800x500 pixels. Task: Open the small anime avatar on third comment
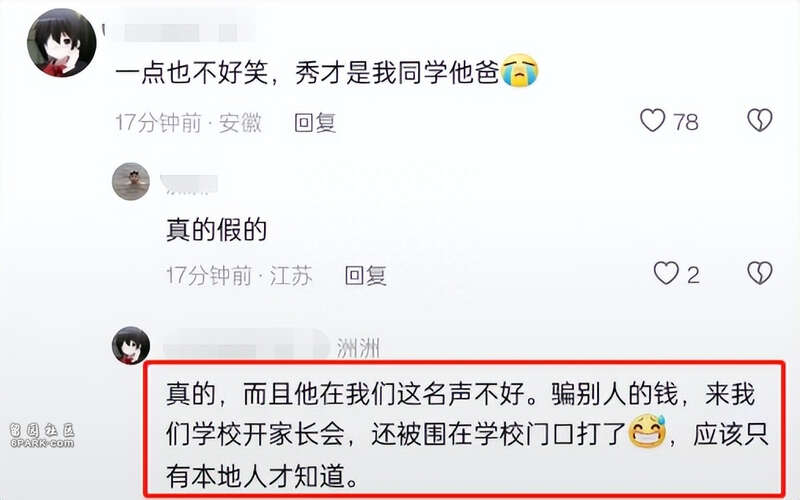tap(131, 345)
